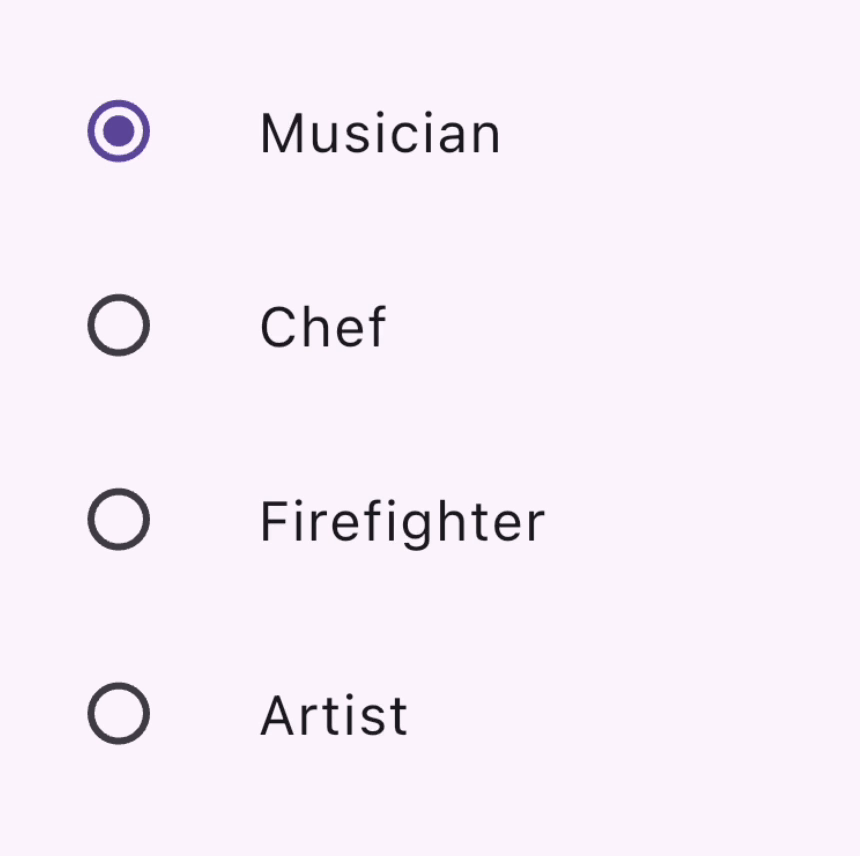Click the Musician text label
Viewport: 860px width, 856px height.
[x=379, y=132]
